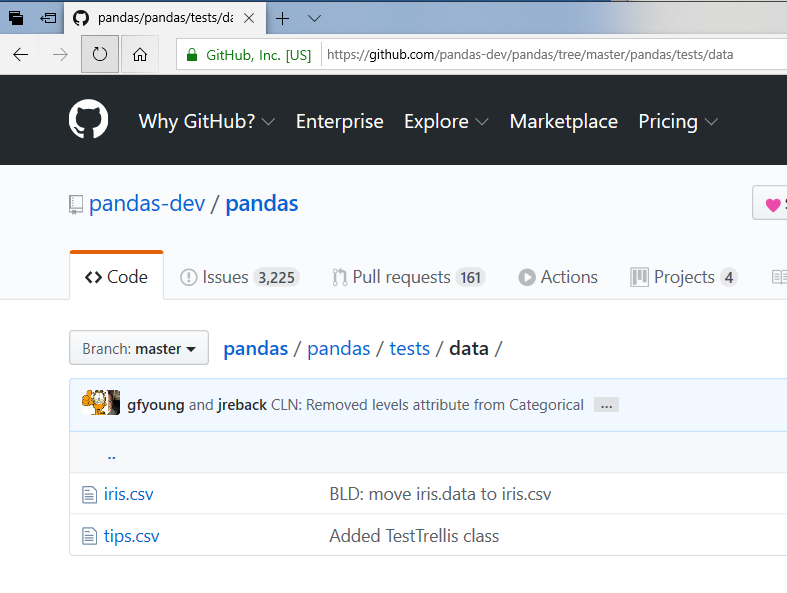The height and width of the screenshot is (593, 787).
Task: Expand the Explore dropdown menu
Action: click(x=446, y=121)
